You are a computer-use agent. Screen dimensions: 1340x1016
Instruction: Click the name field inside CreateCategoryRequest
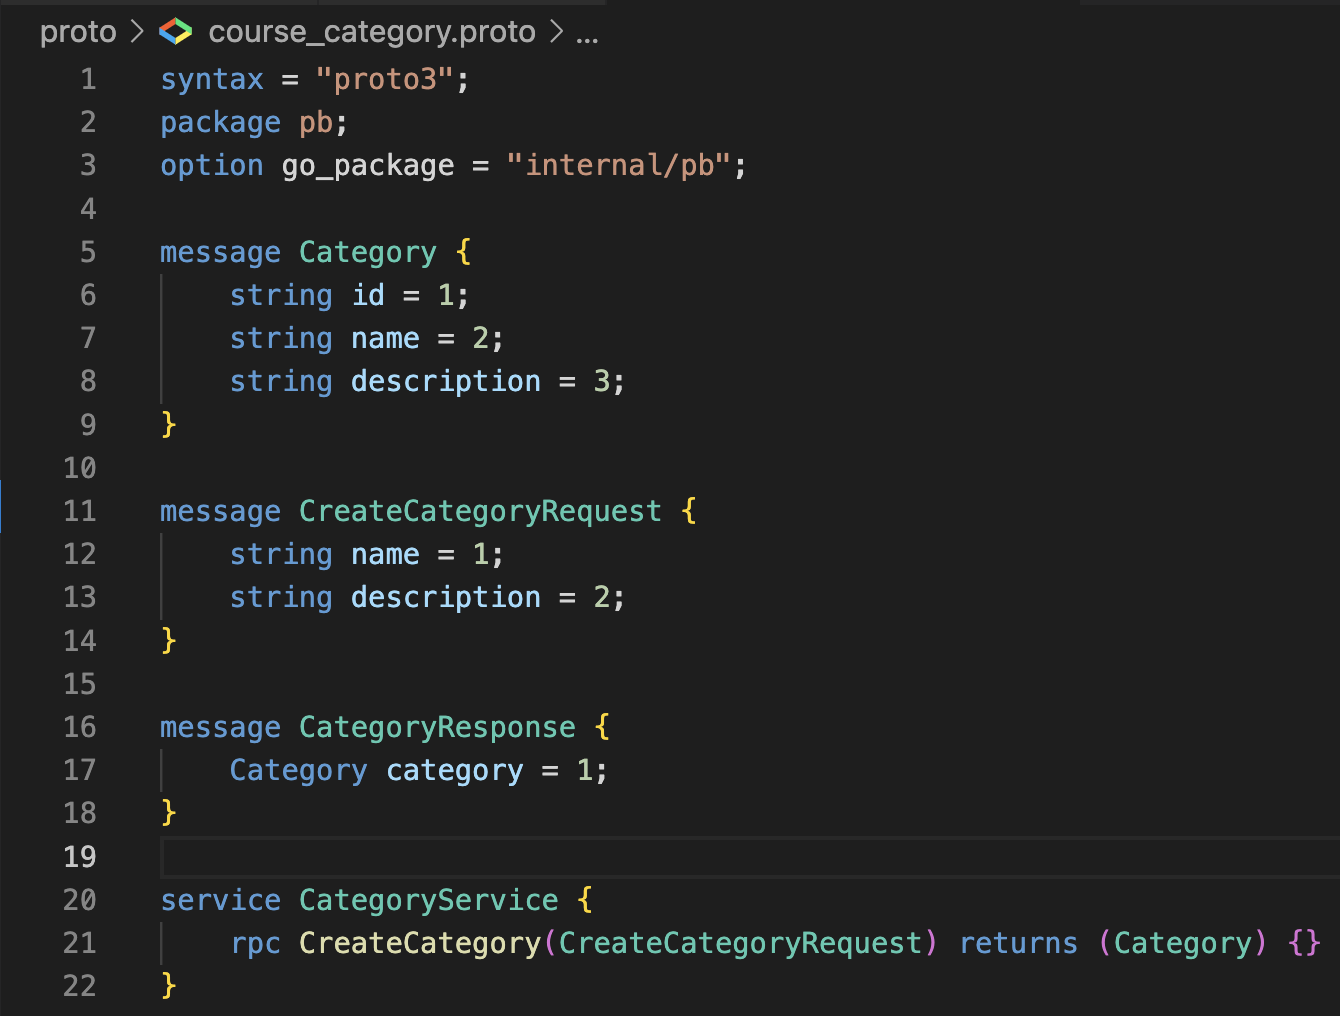pos(385,553)
